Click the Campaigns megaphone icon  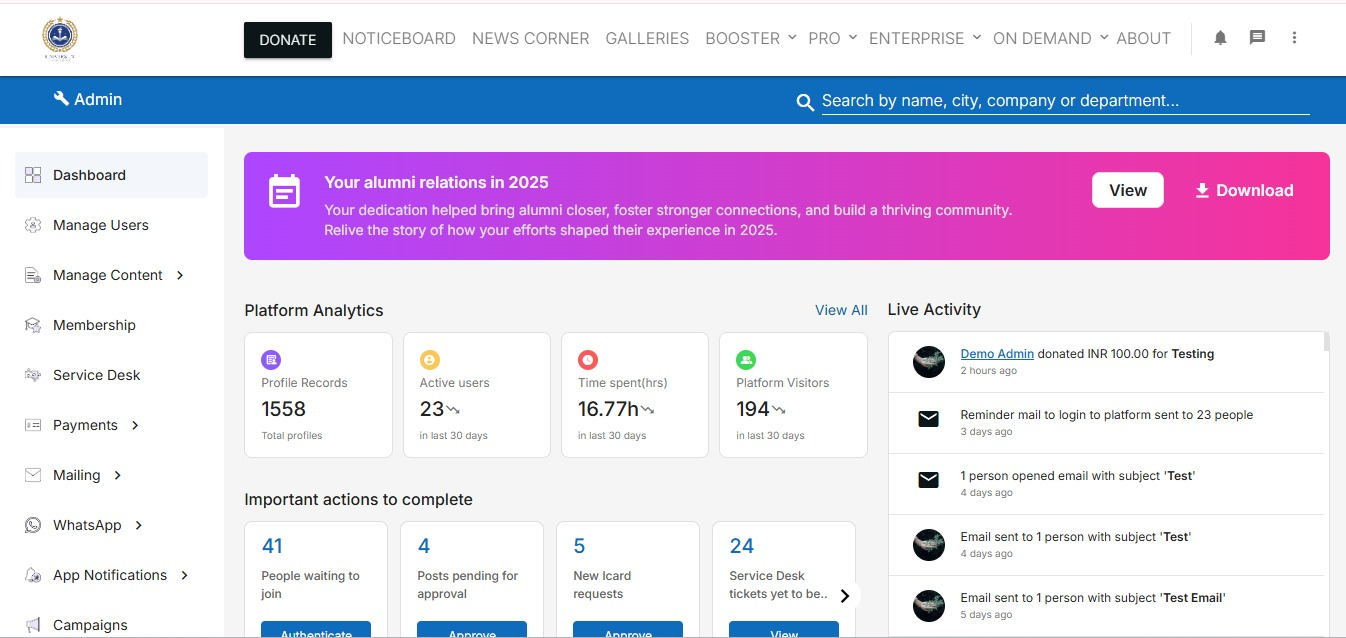point(33,624)
